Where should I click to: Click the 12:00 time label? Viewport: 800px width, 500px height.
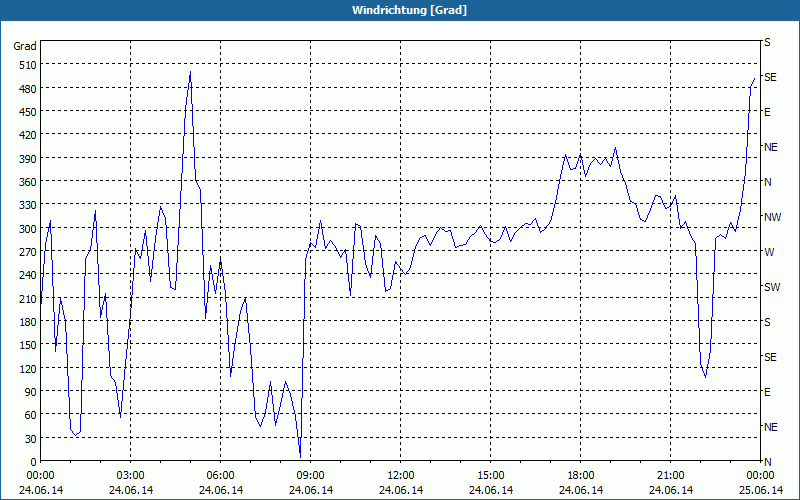(x=401, y=475)
